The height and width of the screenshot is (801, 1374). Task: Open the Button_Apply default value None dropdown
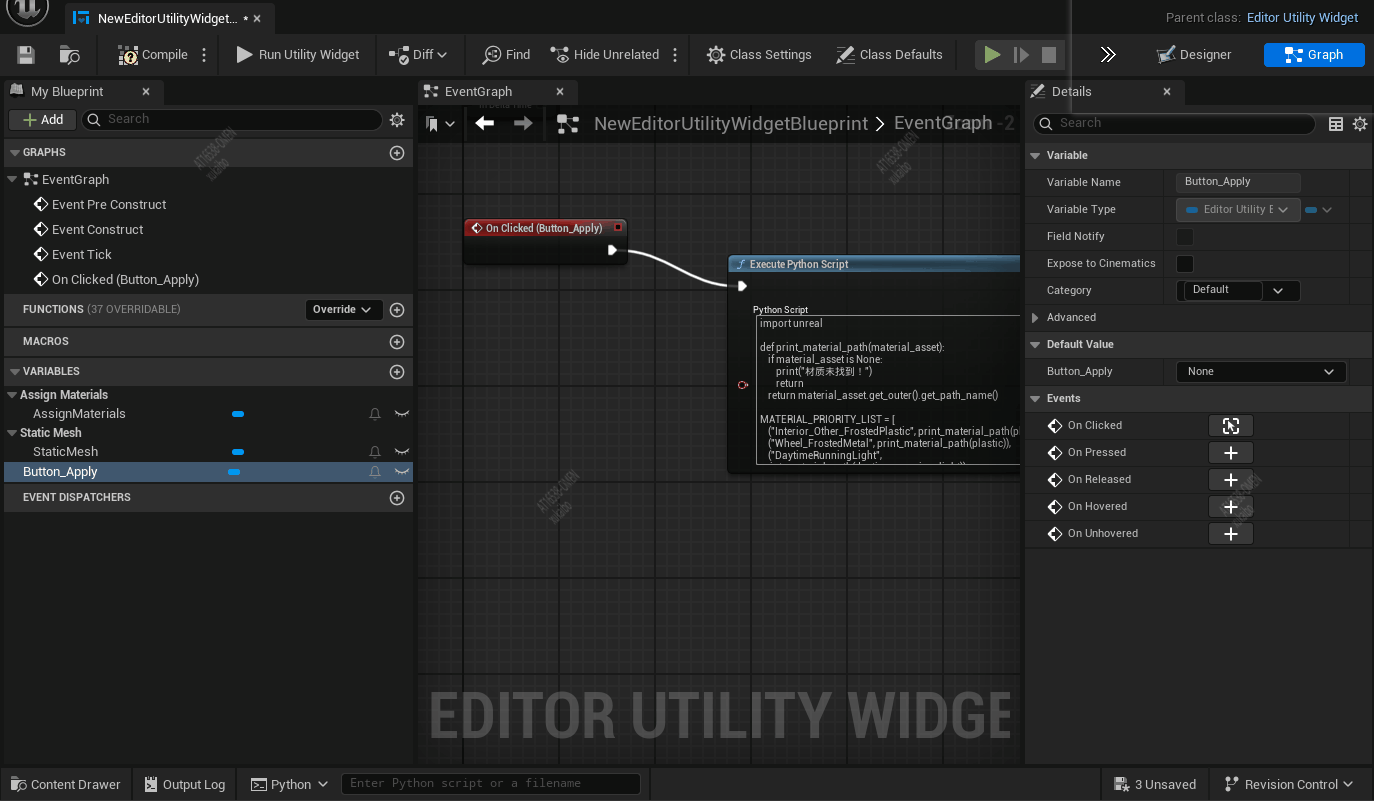click(1261, 372)
